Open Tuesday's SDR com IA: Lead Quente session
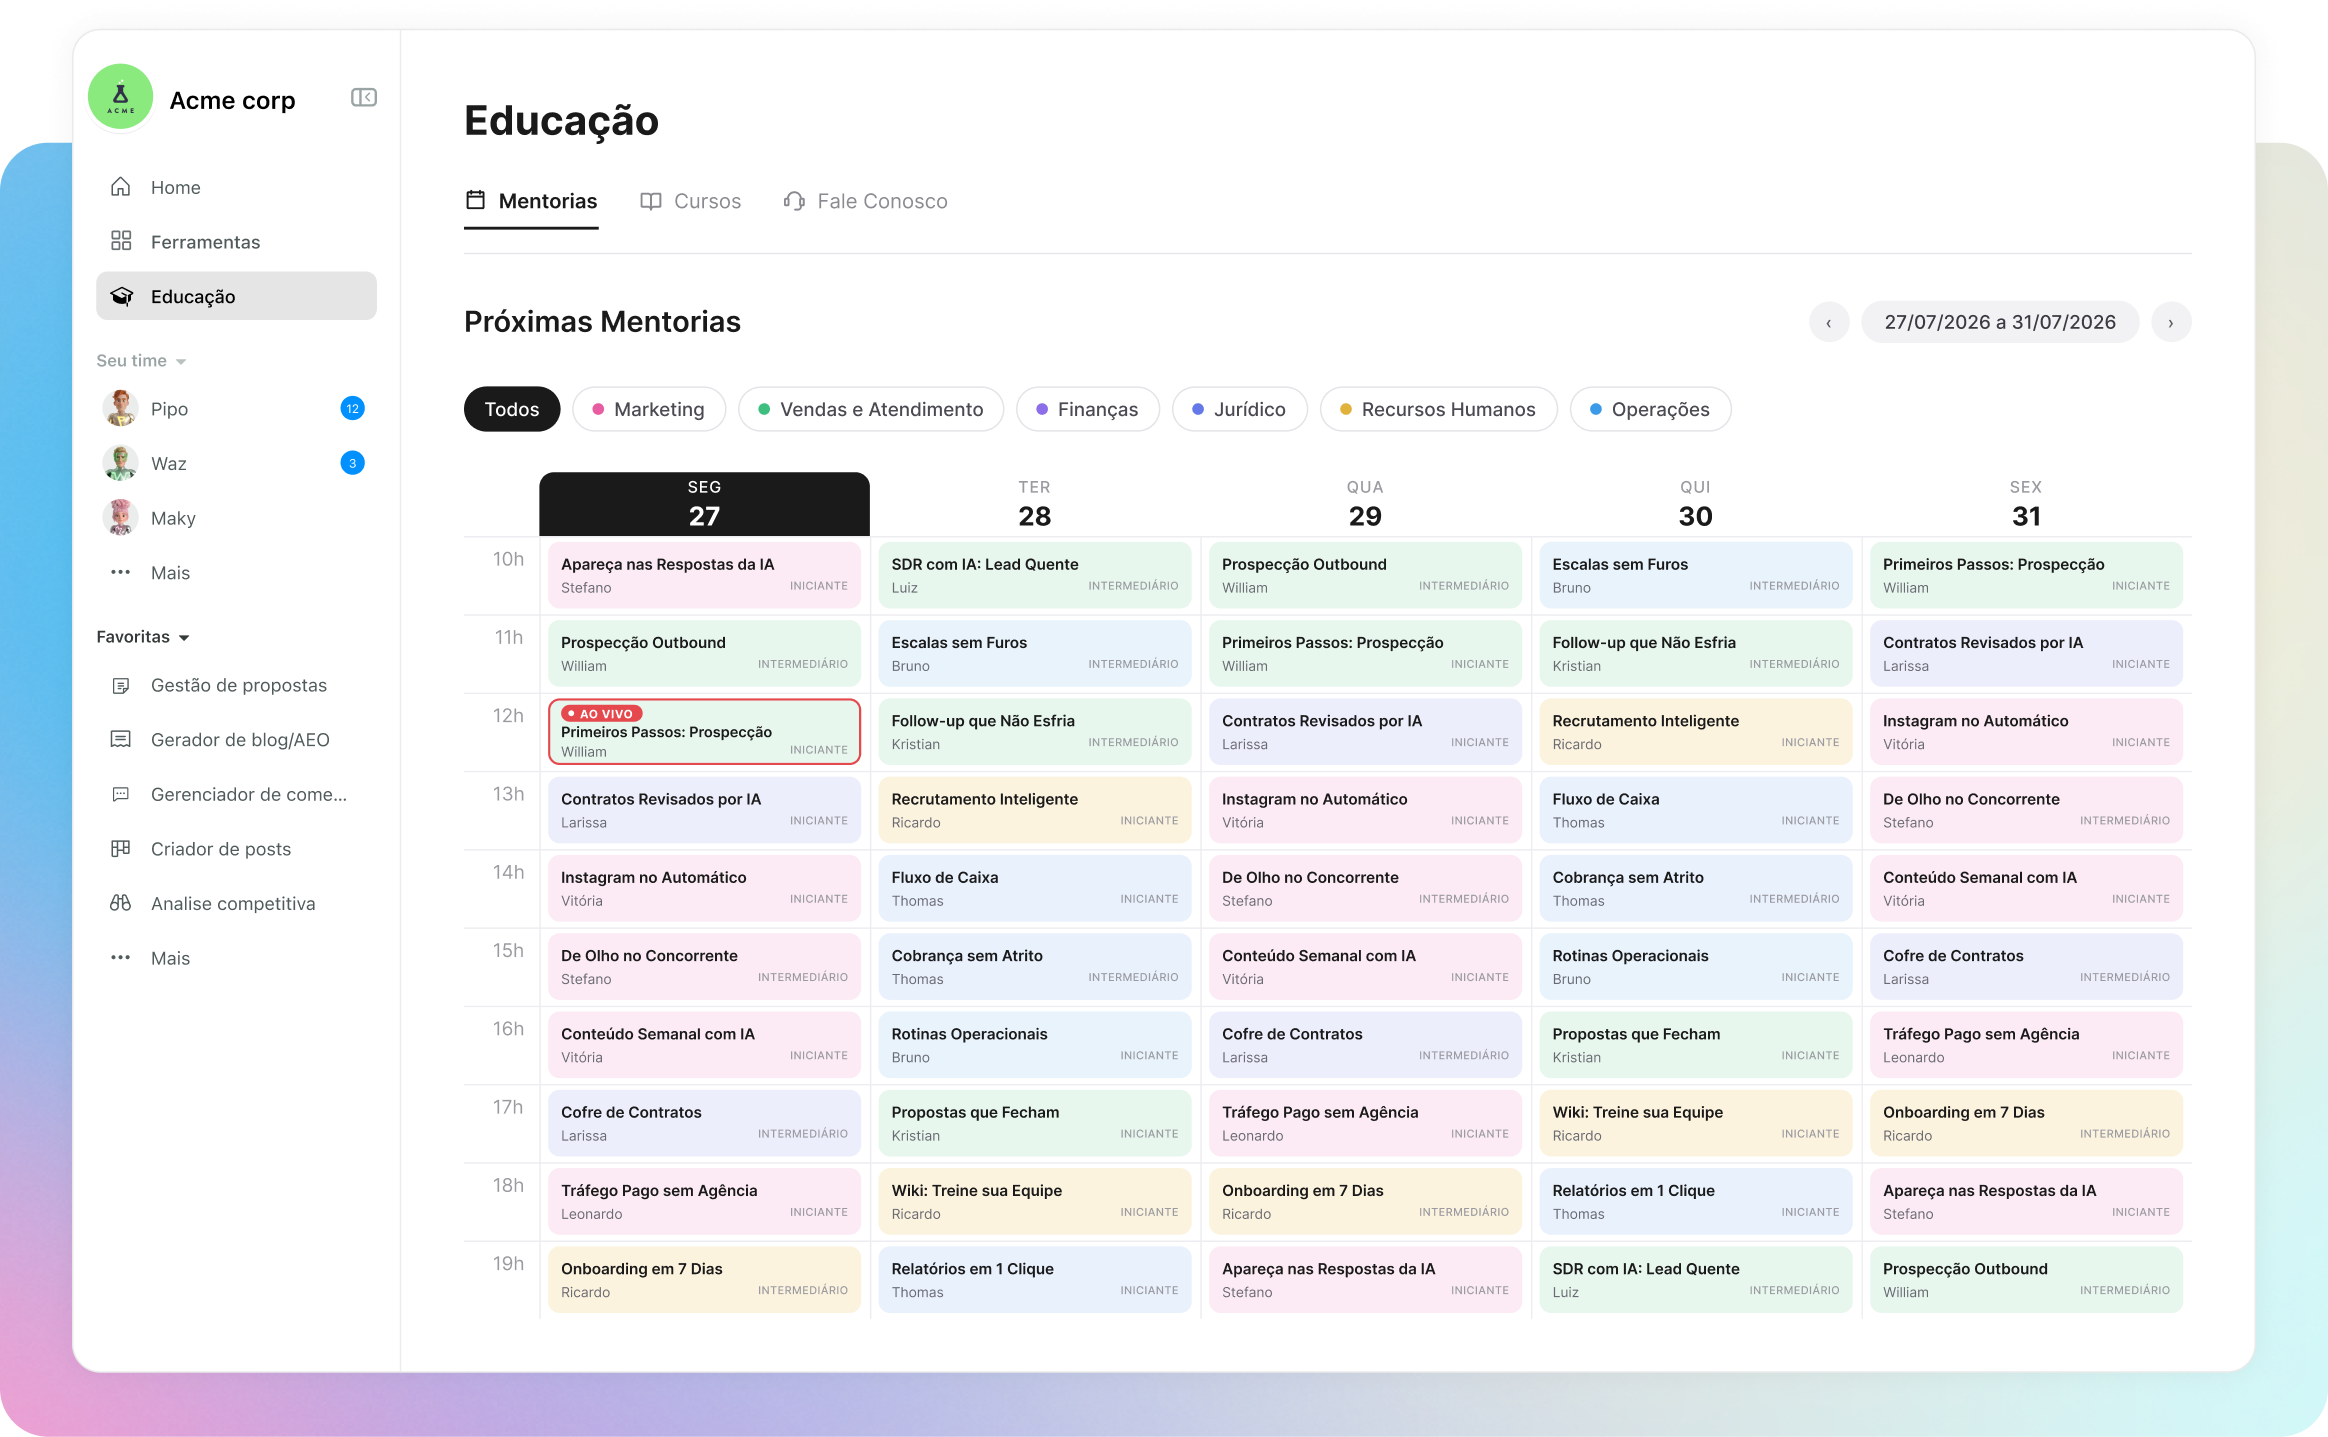 pyautogui.click(x=1035, y=575)
